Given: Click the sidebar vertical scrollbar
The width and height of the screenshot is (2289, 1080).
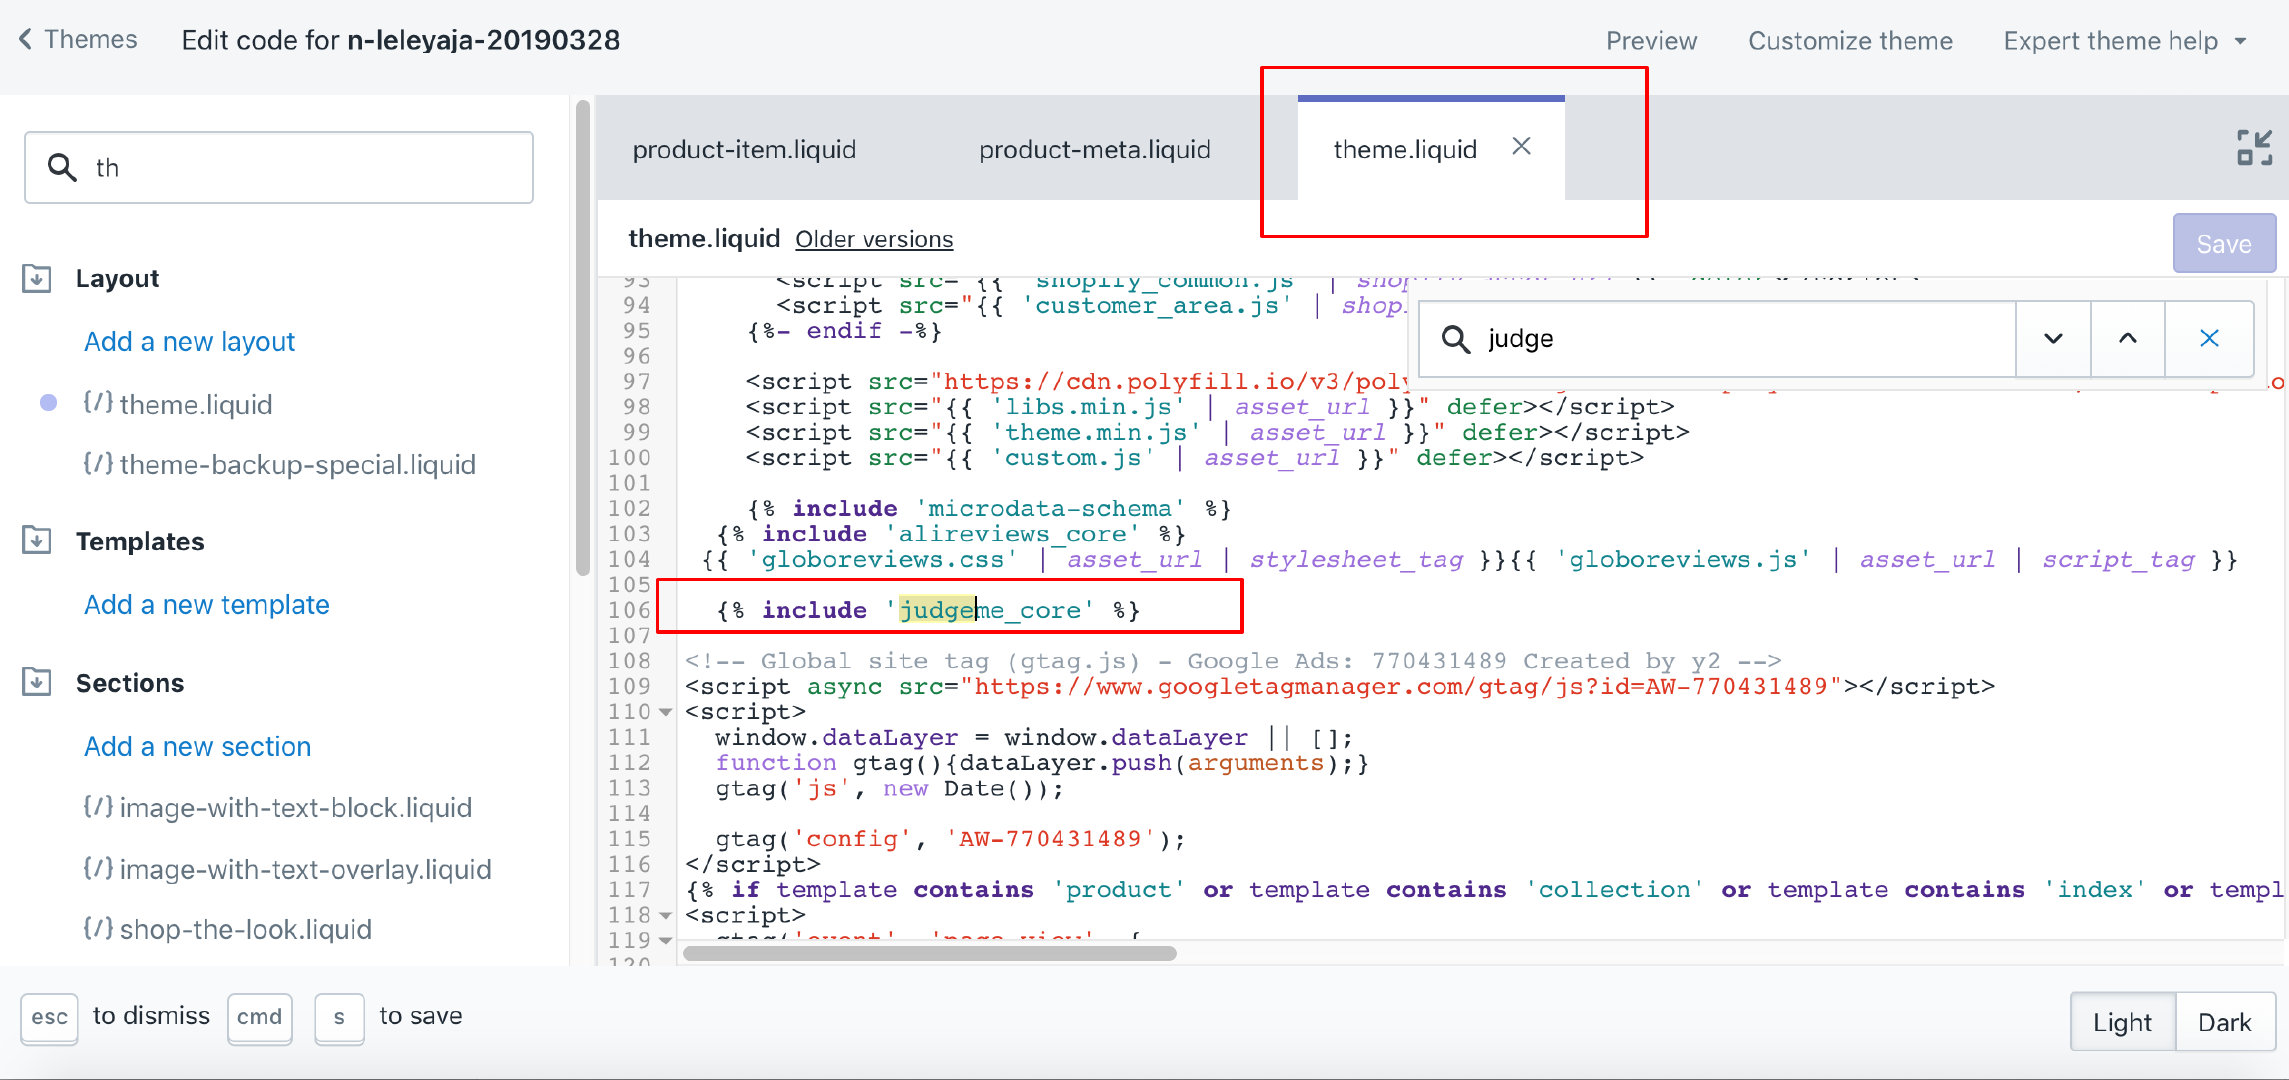Looking at the screenshot, I should pyautogui.click(x=583, y=340).
